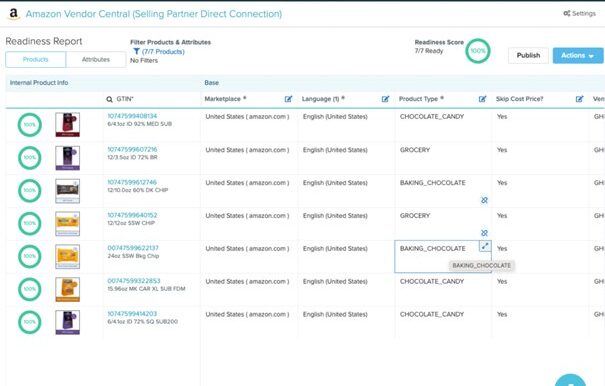Click Marketplace cell in 00747599322853 row

(249, 290)
